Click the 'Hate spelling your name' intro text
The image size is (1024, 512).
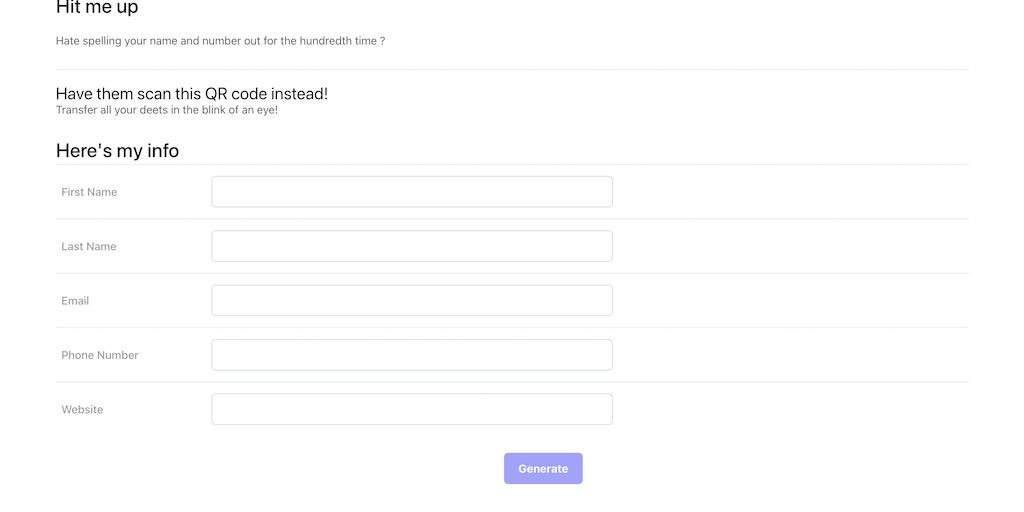coord(220,42)
